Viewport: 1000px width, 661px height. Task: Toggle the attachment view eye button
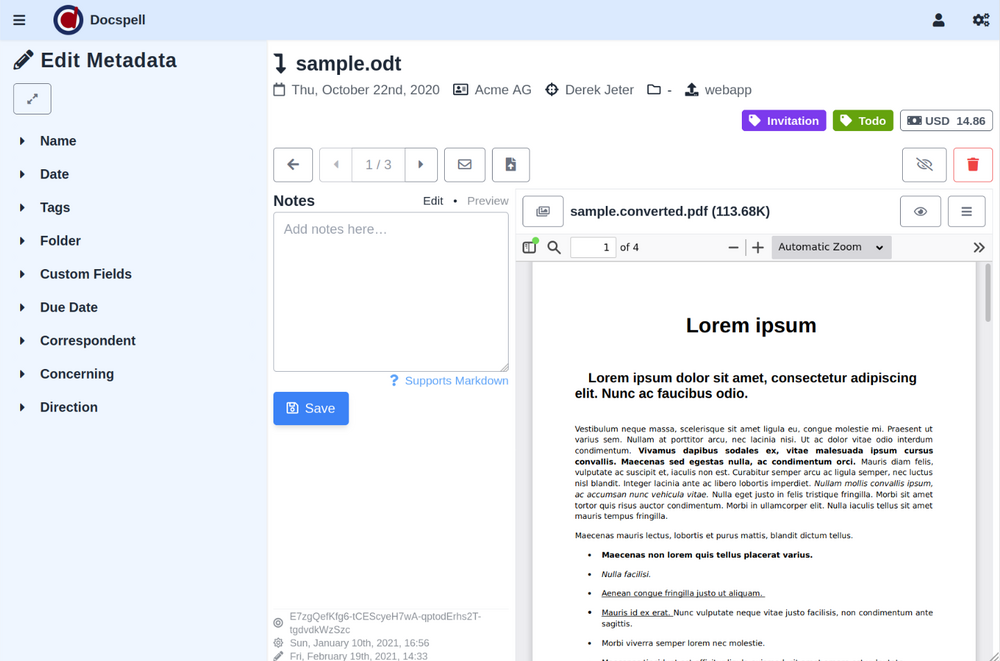(x=920, y=212)
